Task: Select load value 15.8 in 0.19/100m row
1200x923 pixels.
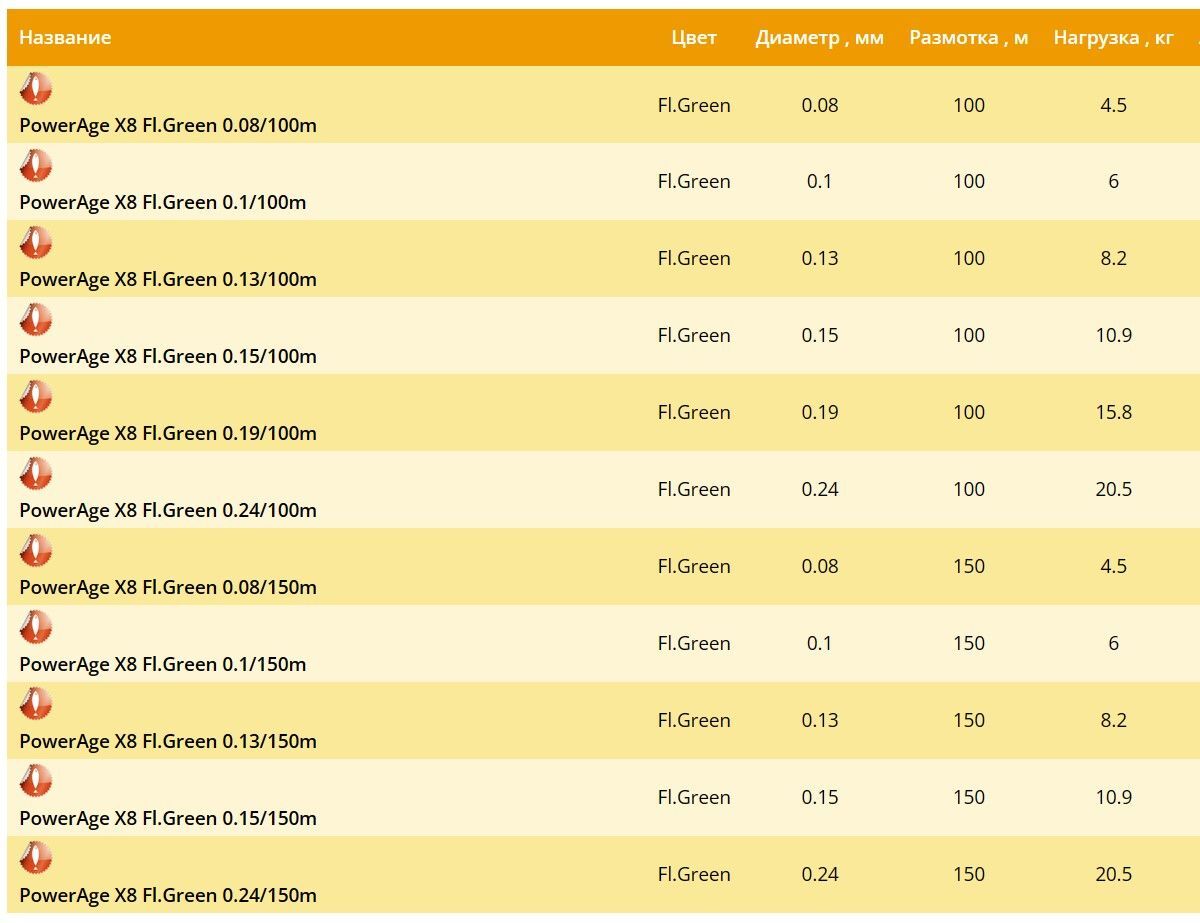Action: pos(1114,413)
